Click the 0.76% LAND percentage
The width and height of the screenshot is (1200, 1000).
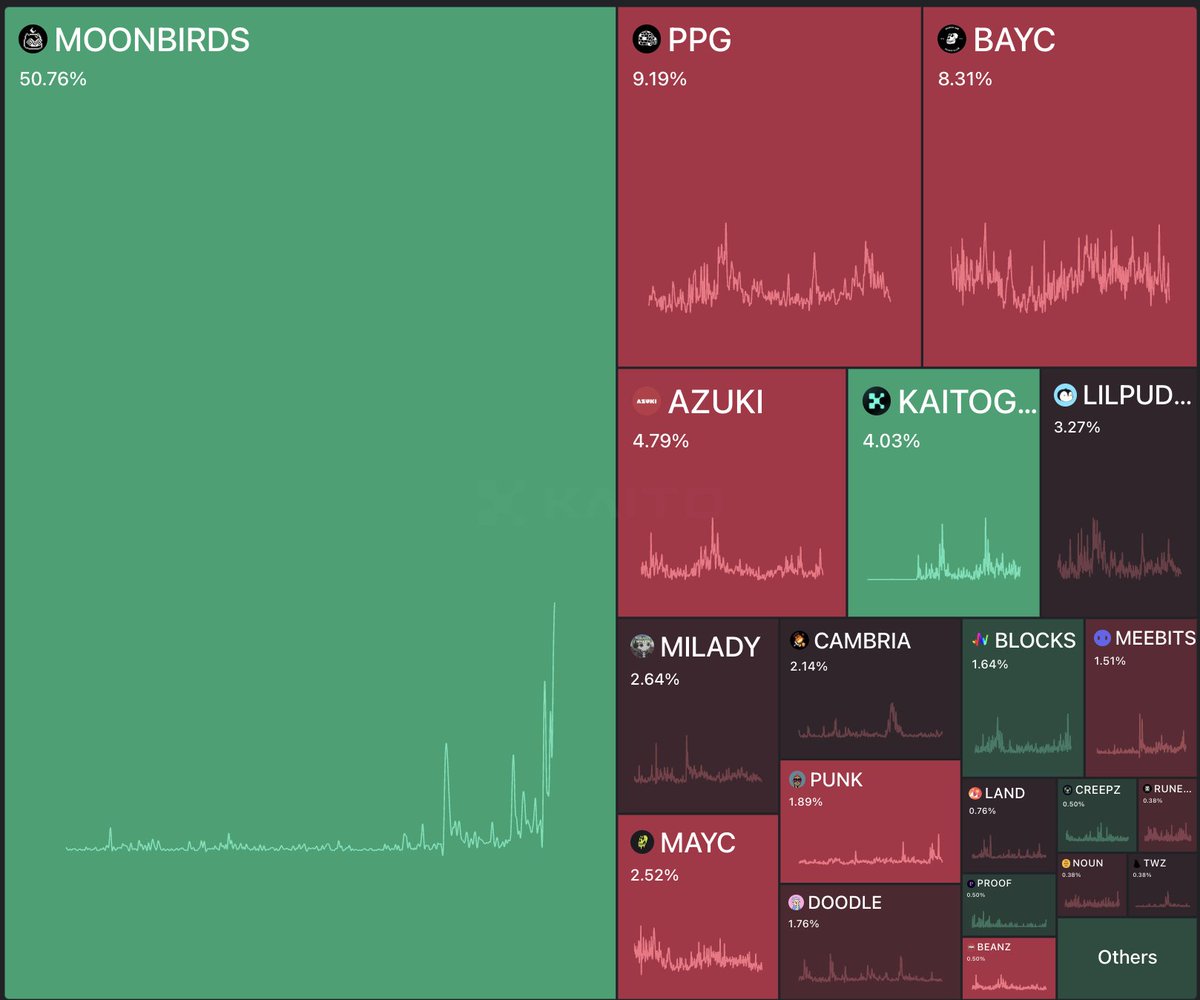982,811
